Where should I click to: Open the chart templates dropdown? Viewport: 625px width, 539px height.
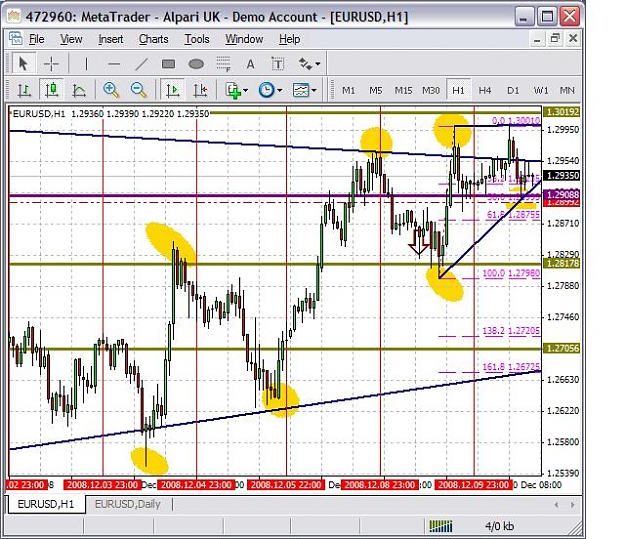pyautogui.click(x=305, y=90)
